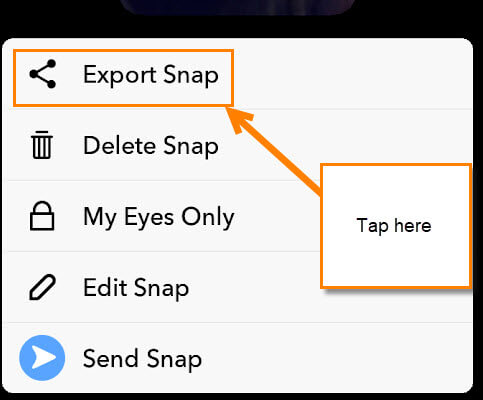Click the blank area right of Send Snap label
The image size is (483, 400).
pos(337,358)
